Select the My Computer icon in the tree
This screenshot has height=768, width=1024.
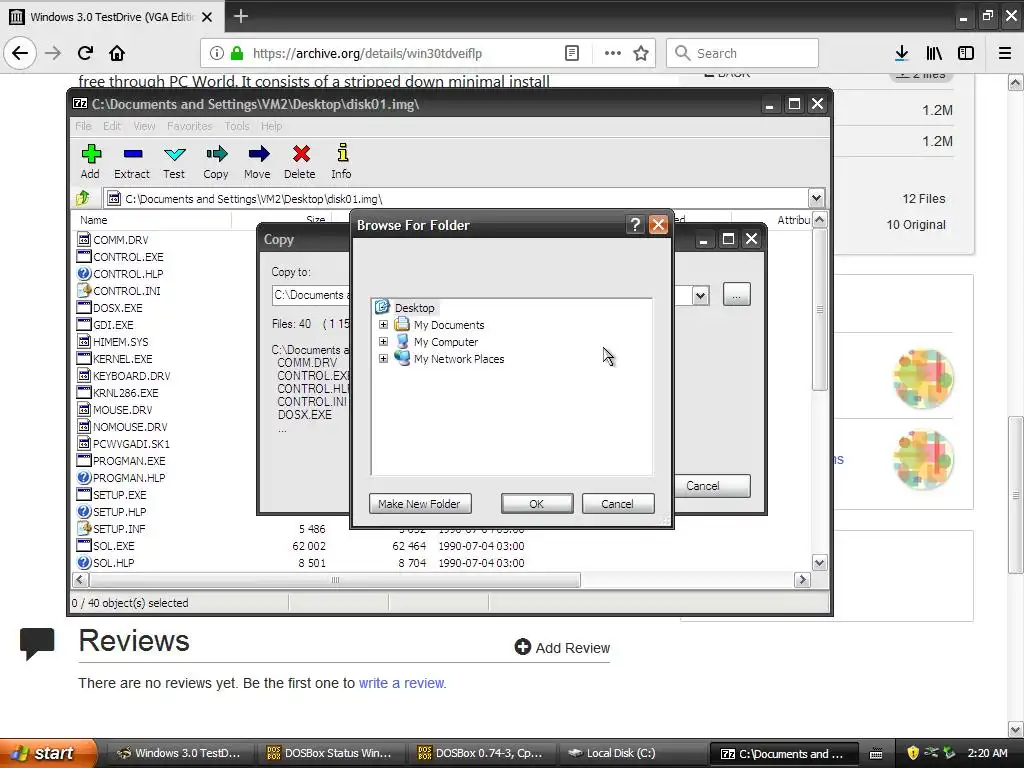pos(402,342)
